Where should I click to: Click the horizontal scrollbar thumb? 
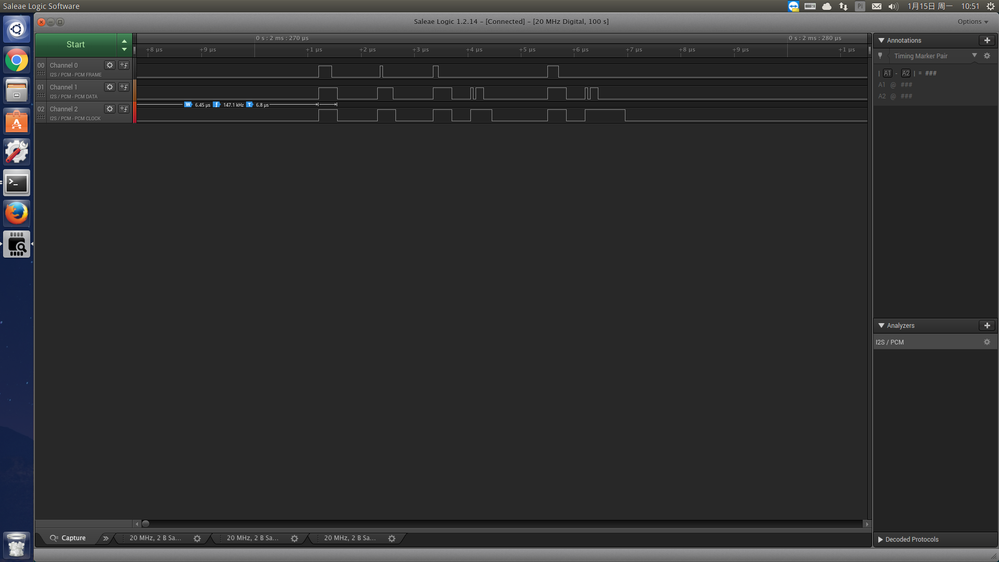(x=145, y=524)
